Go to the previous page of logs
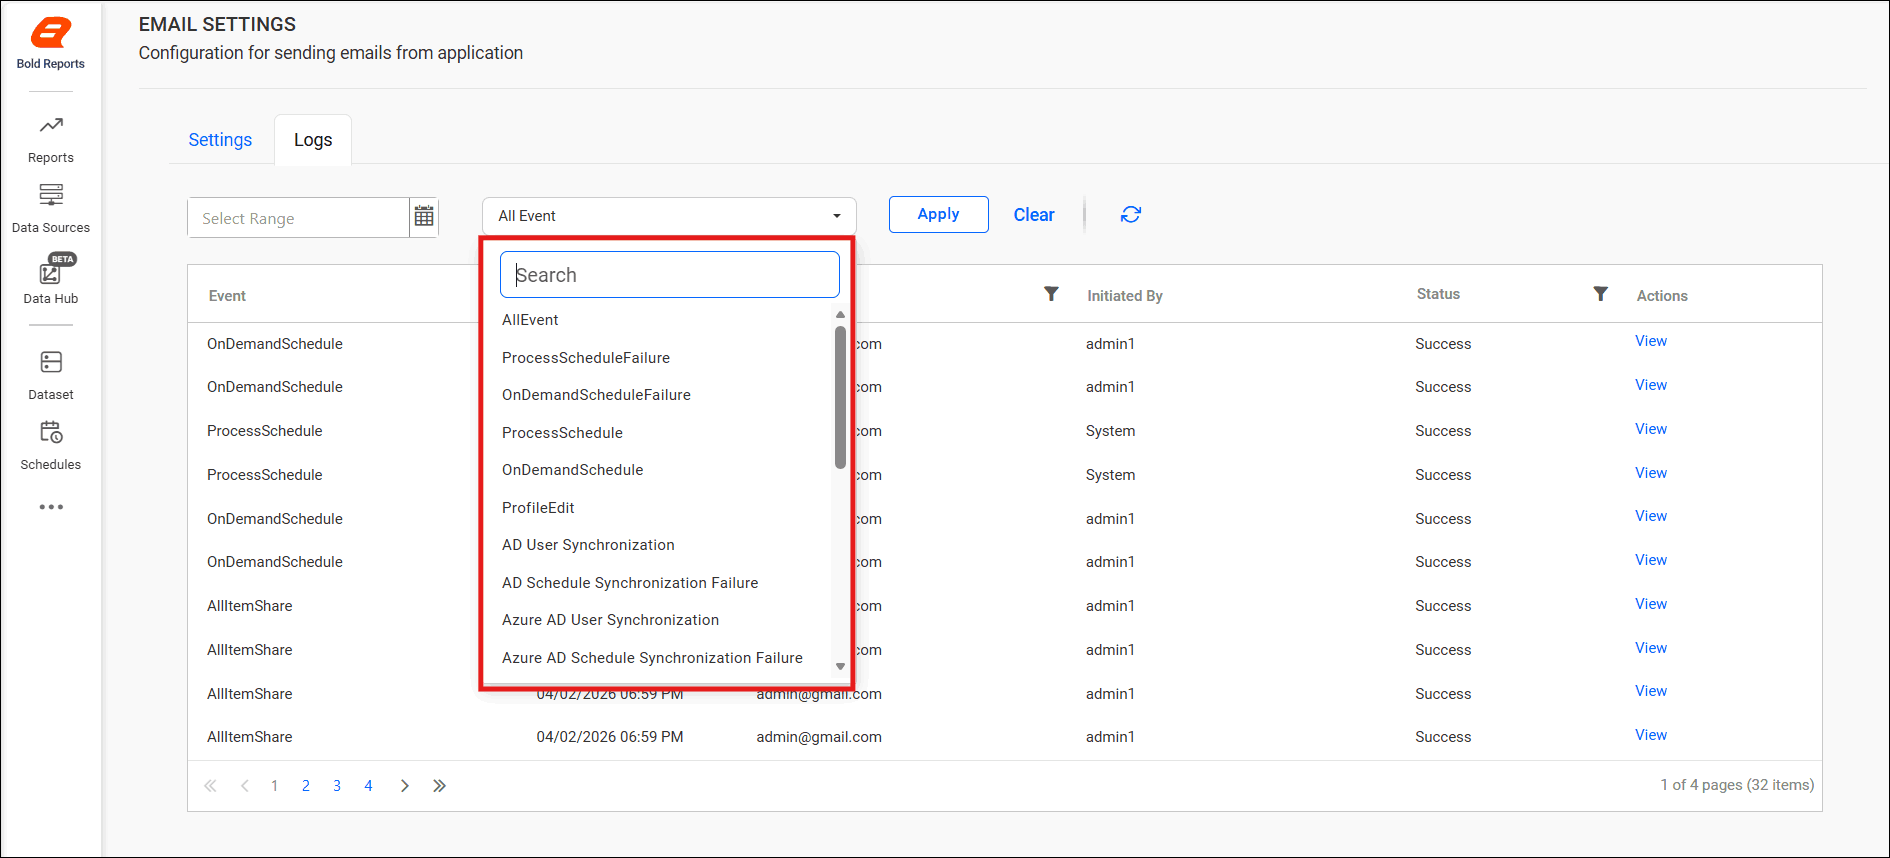1890x858 pixels. (x=244, y=786)
